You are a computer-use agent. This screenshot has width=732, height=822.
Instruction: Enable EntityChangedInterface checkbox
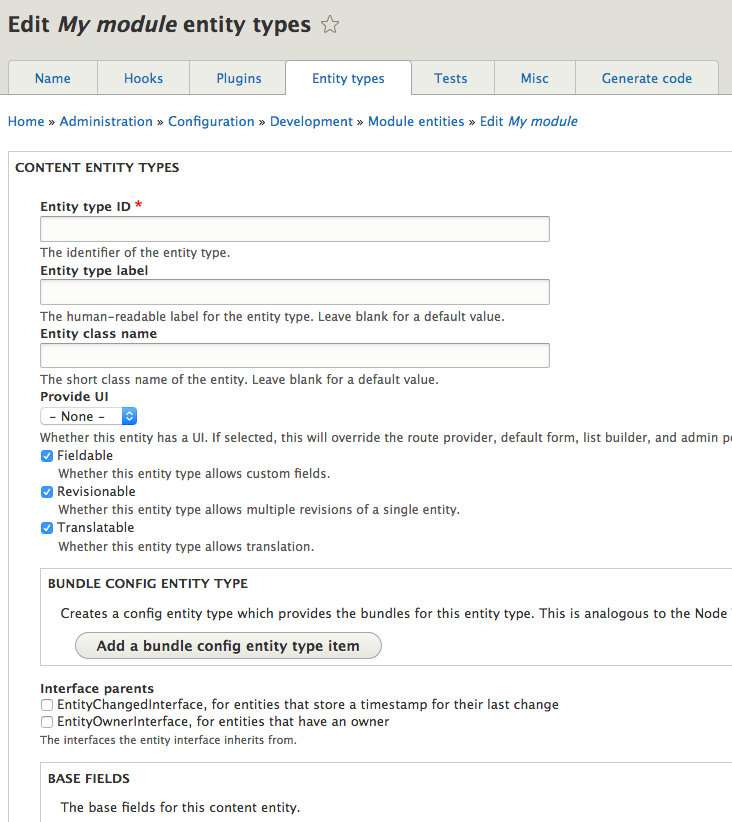[47, 705]
